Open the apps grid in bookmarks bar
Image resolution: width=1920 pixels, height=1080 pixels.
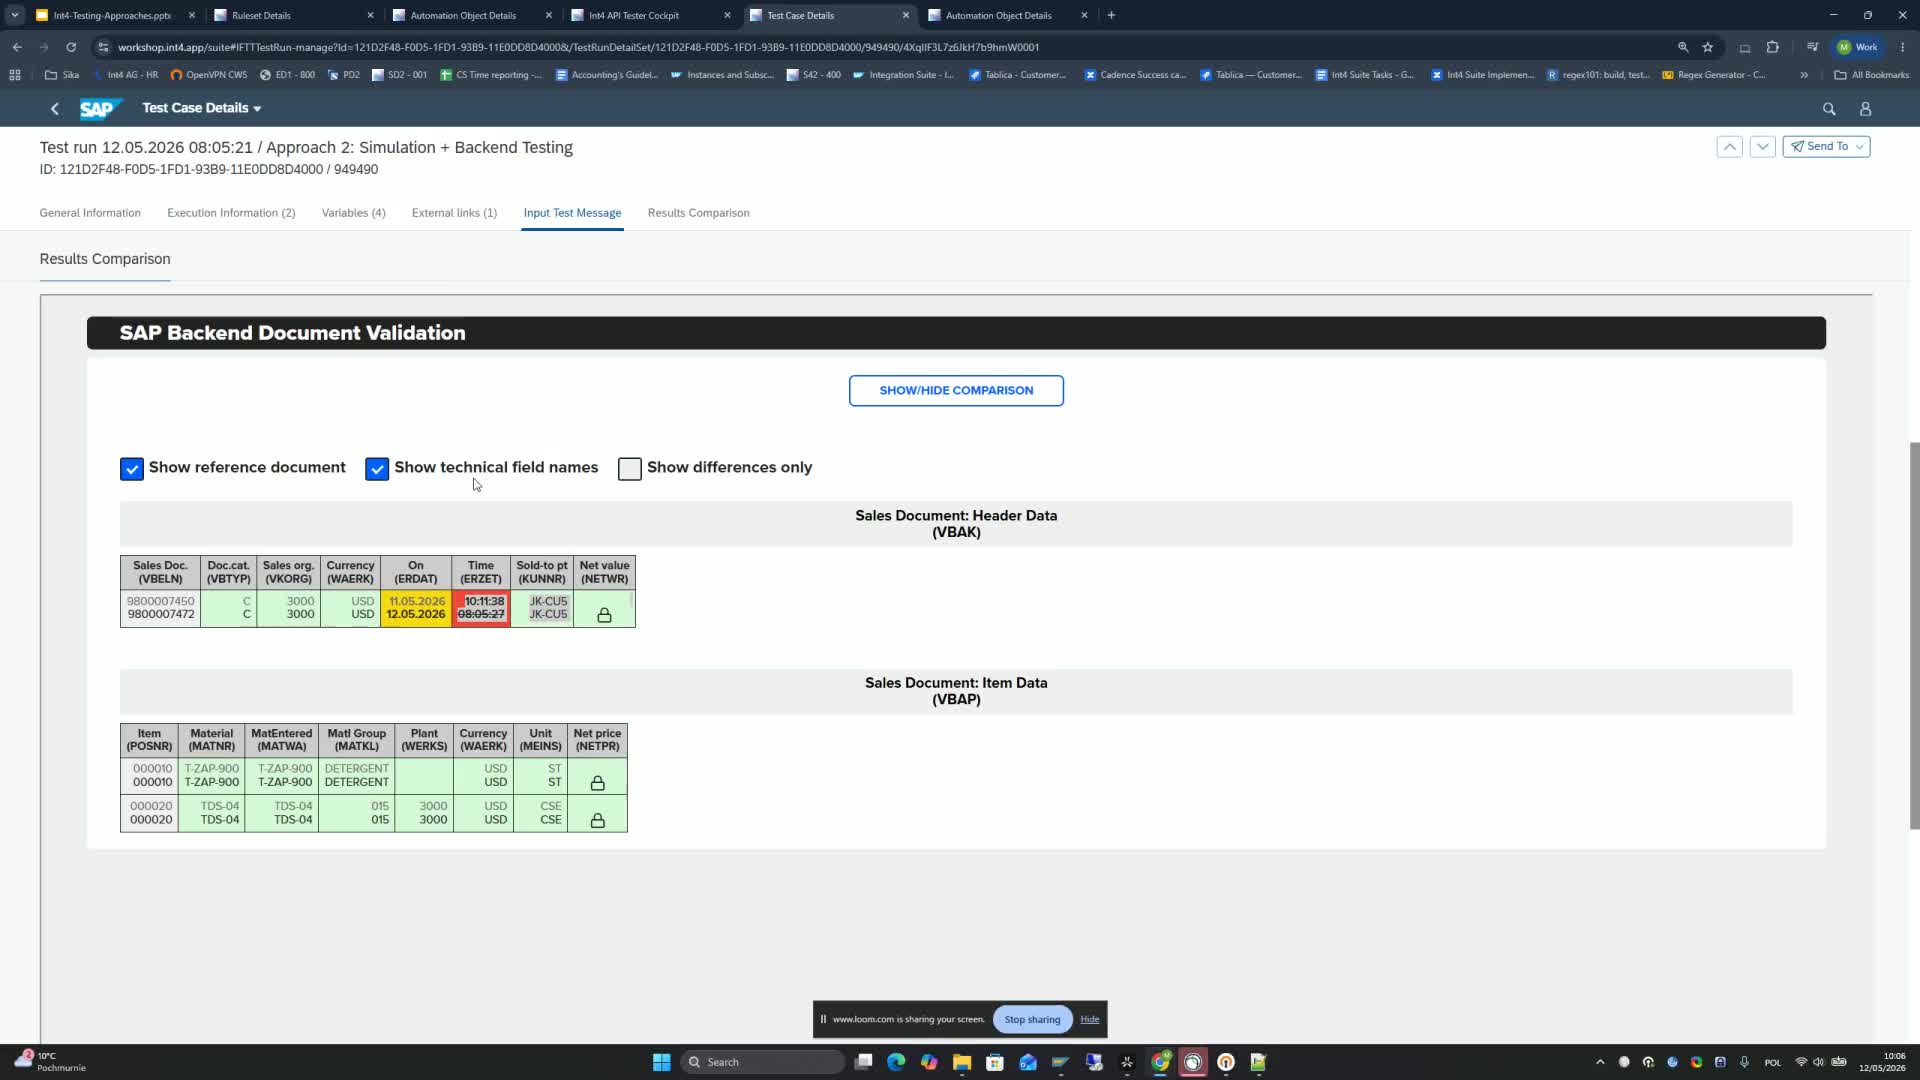pyautogui.click(x=14, y=75)
